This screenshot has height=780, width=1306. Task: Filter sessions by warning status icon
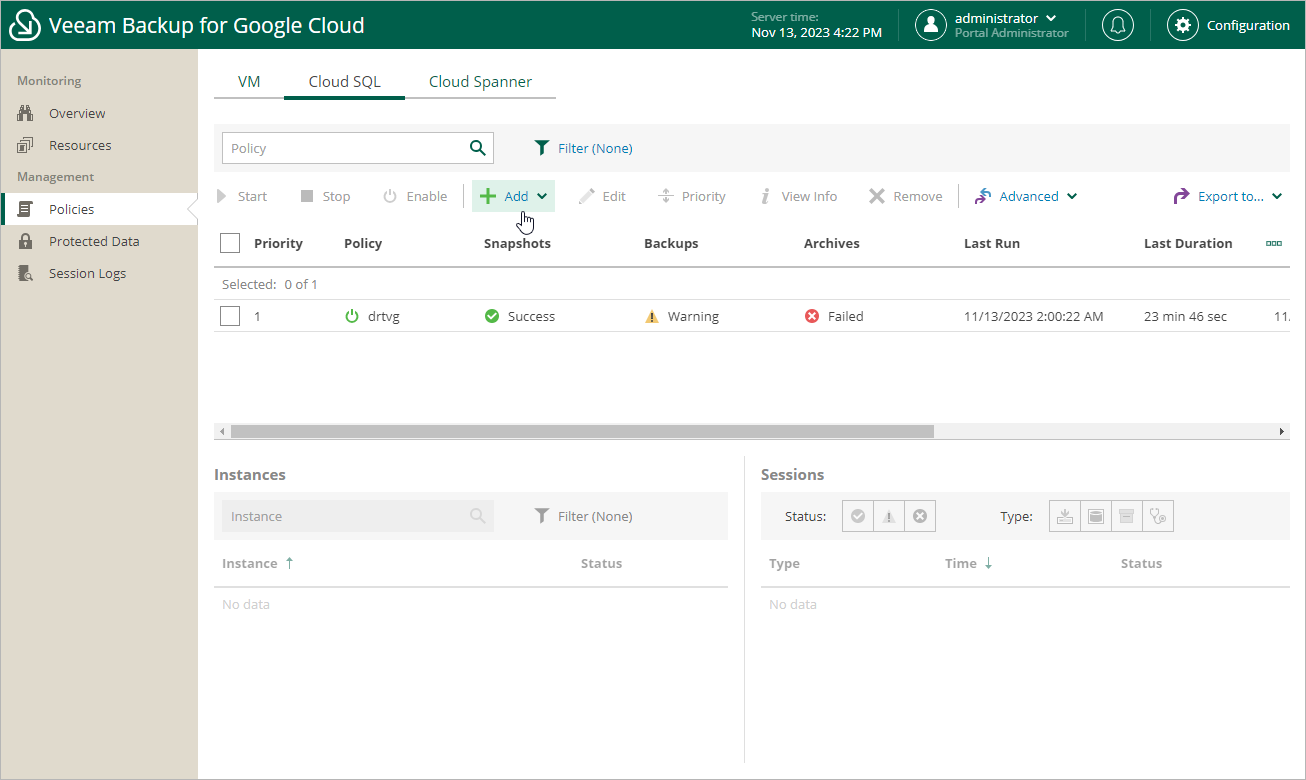click(888, 516)
